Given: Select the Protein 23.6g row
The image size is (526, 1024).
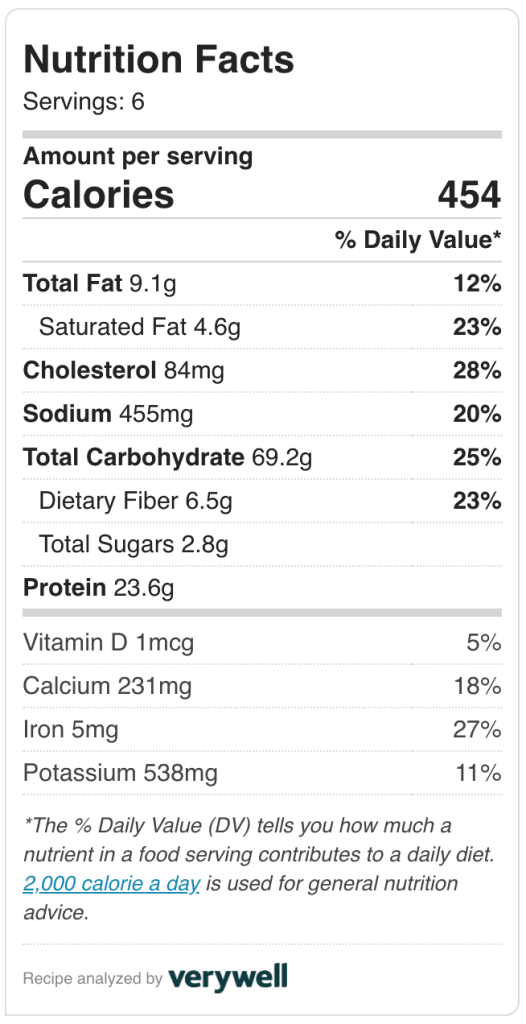Looking at the screenshot, I should 263,588.
